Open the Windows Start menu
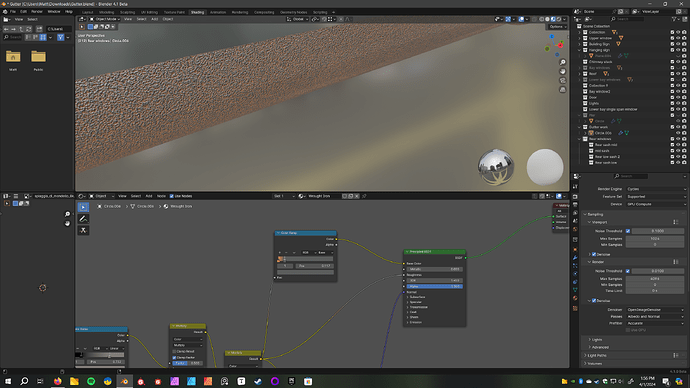This screenshot has height=388, width=690. tap(7, 381)
